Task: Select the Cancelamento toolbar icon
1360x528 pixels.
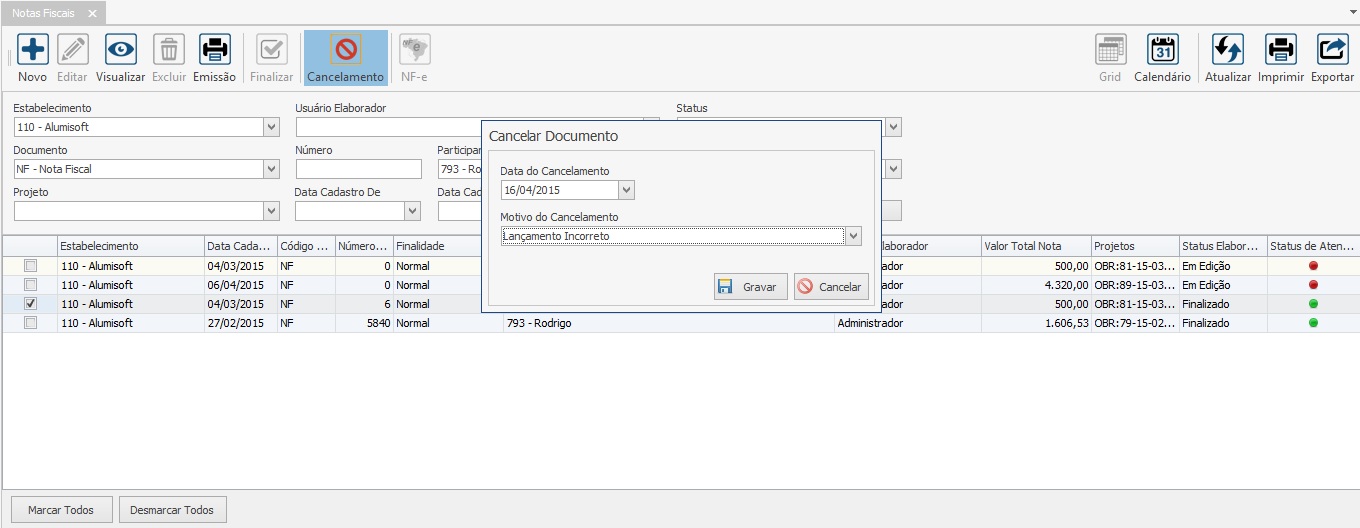Action: tap(345, 50)
